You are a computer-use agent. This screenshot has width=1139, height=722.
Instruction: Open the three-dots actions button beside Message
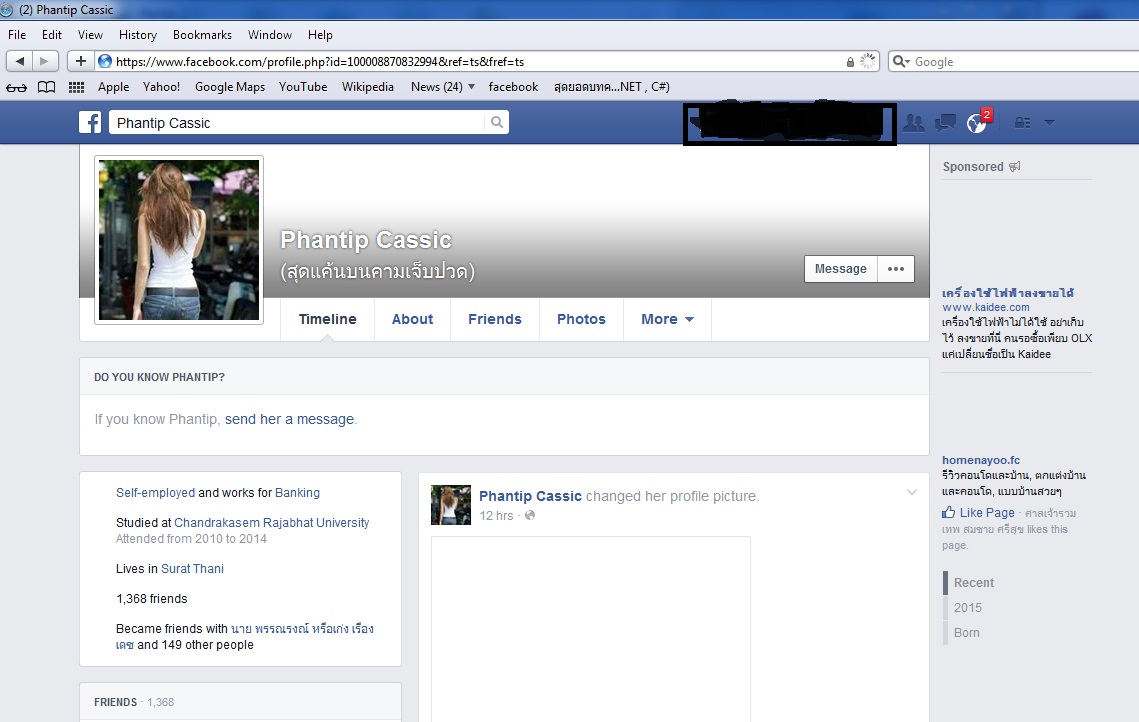(896, 269)
